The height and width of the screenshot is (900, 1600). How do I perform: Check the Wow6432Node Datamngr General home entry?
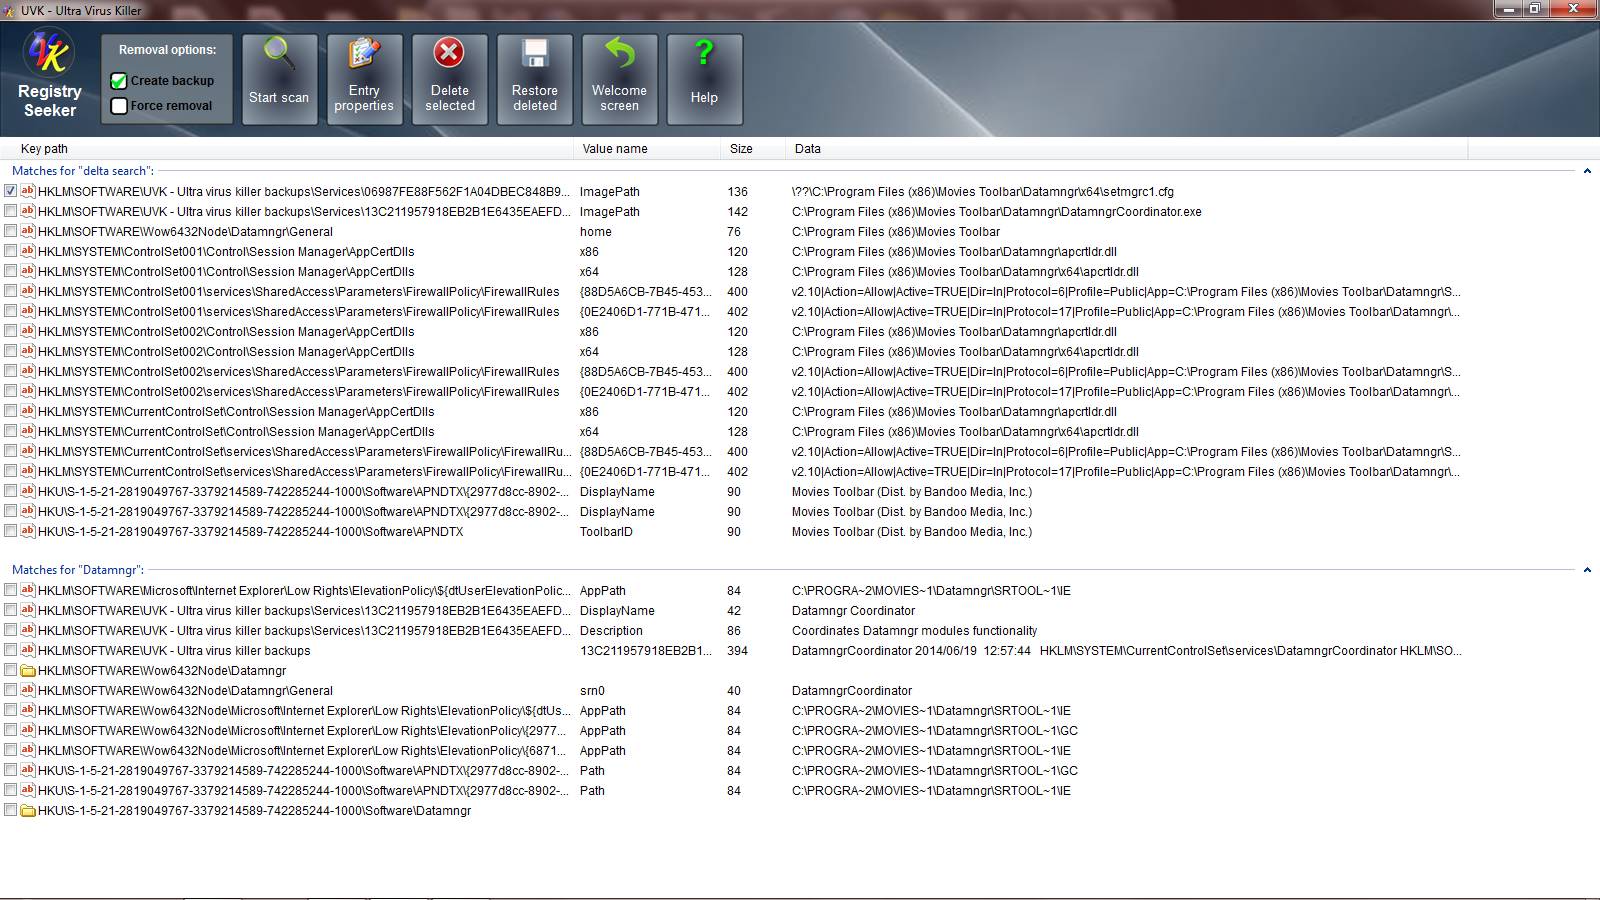tap(10, 231)
